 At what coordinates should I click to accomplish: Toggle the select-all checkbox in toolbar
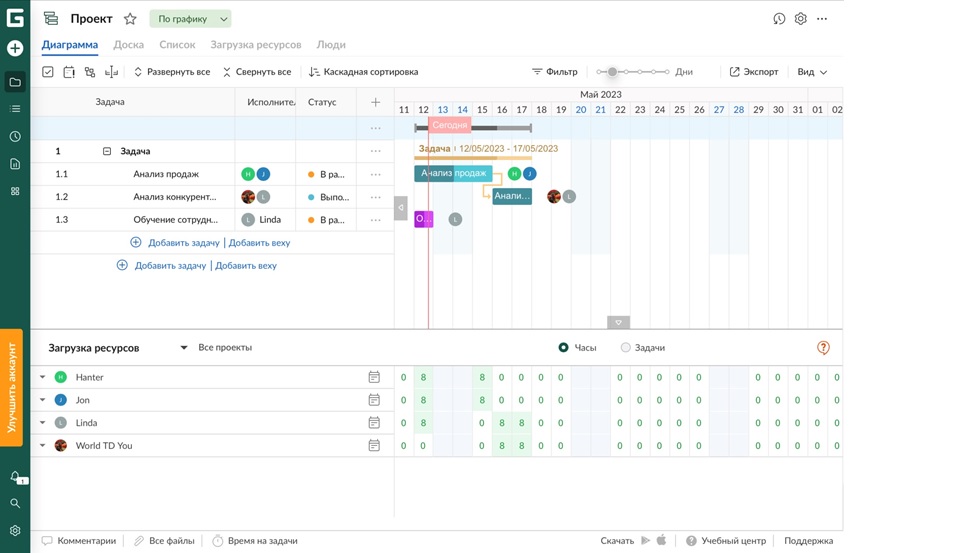[x=48, y=72]
